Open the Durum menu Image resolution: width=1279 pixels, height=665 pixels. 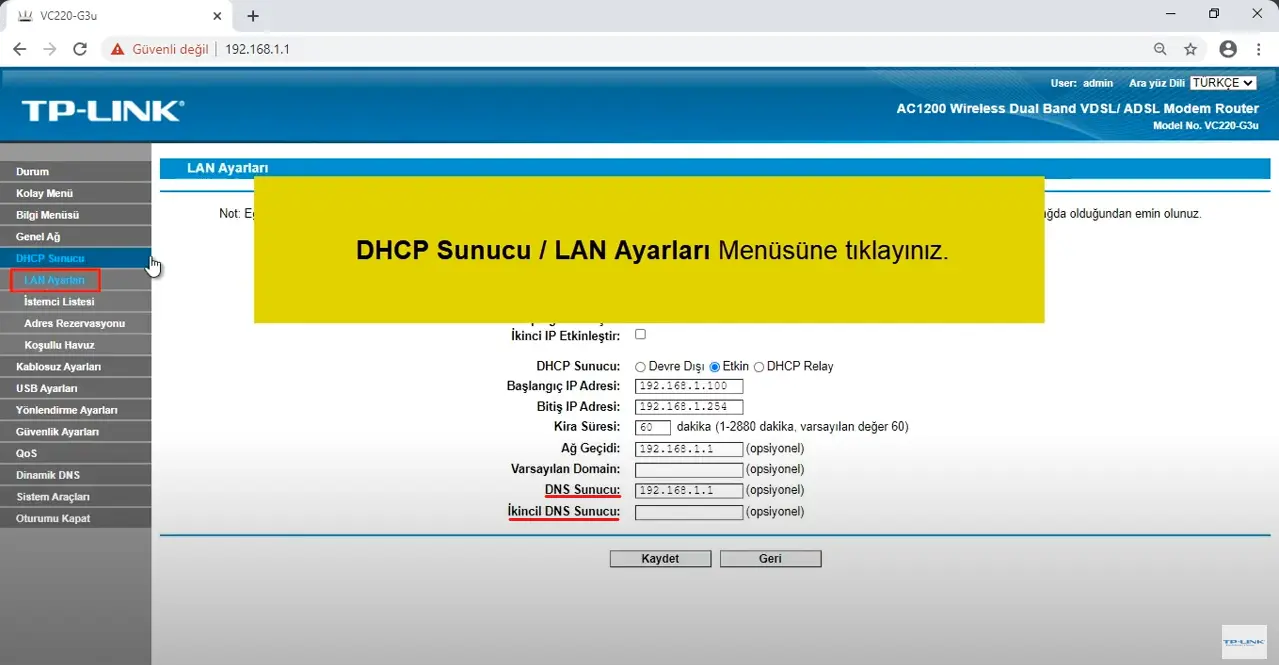(76, 171)
